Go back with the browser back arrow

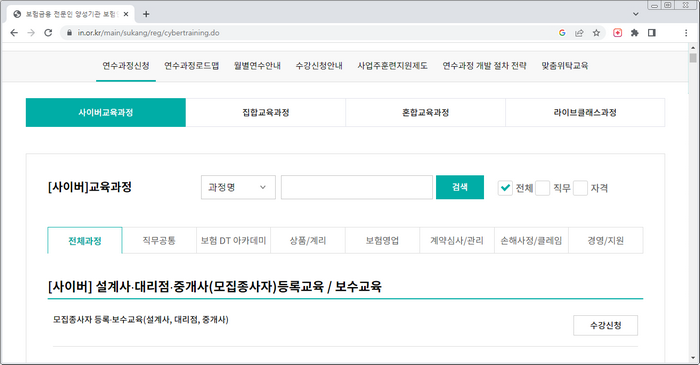pyautogui.click(x=14, y=33)
